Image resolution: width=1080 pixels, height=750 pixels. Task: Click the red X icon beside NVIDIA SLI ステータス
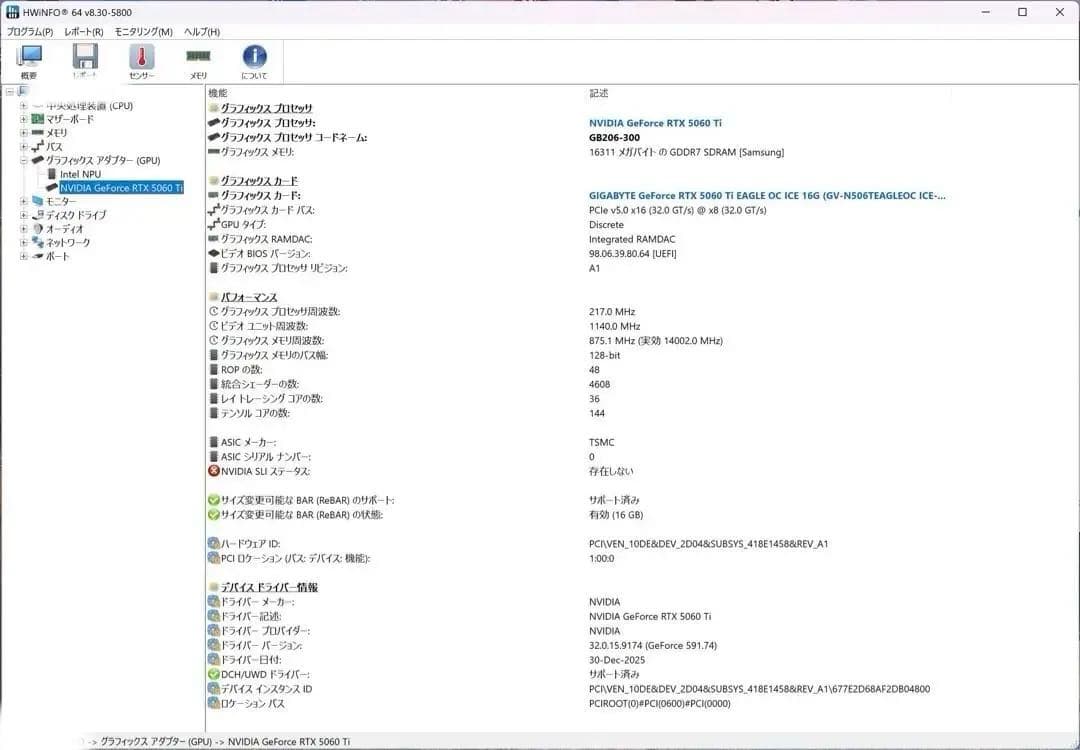point(214,471)
